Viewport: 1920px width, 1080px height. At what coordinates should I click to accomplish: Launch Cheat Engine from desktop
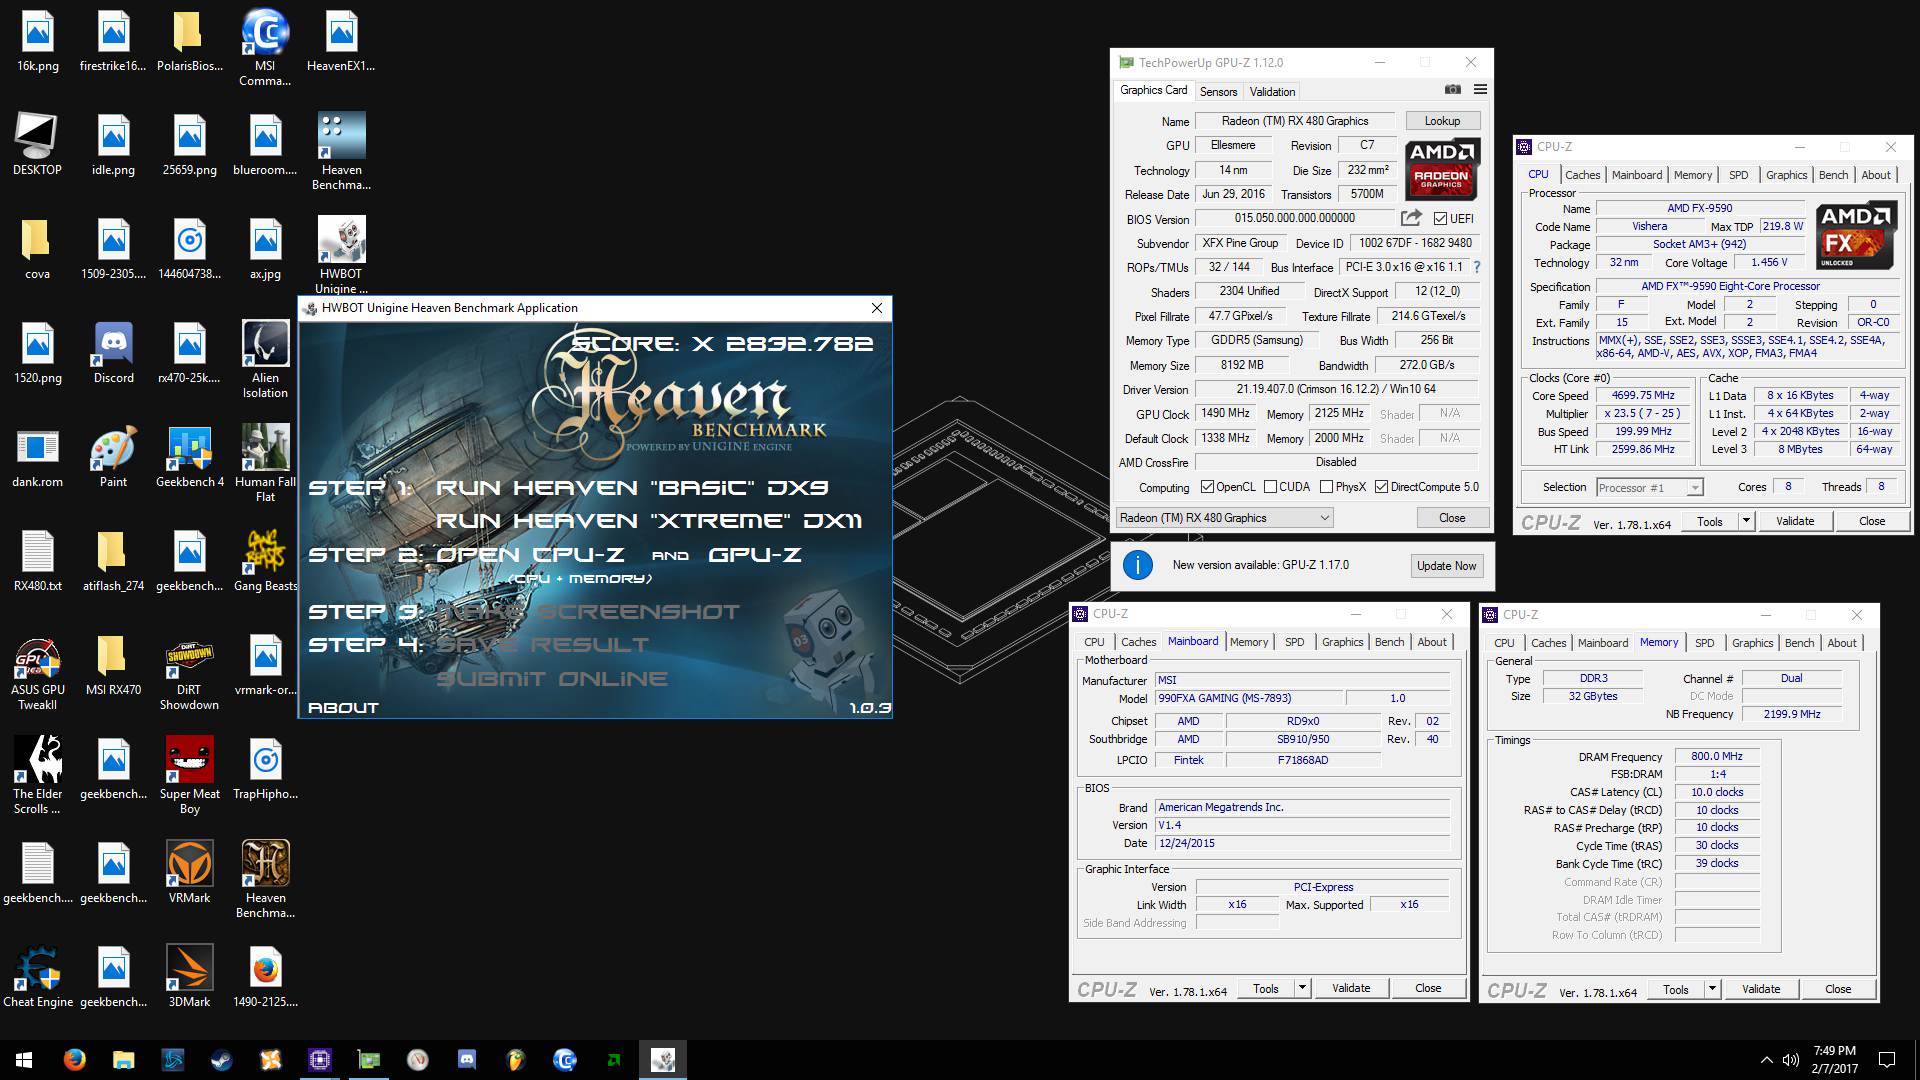point(38,976)
